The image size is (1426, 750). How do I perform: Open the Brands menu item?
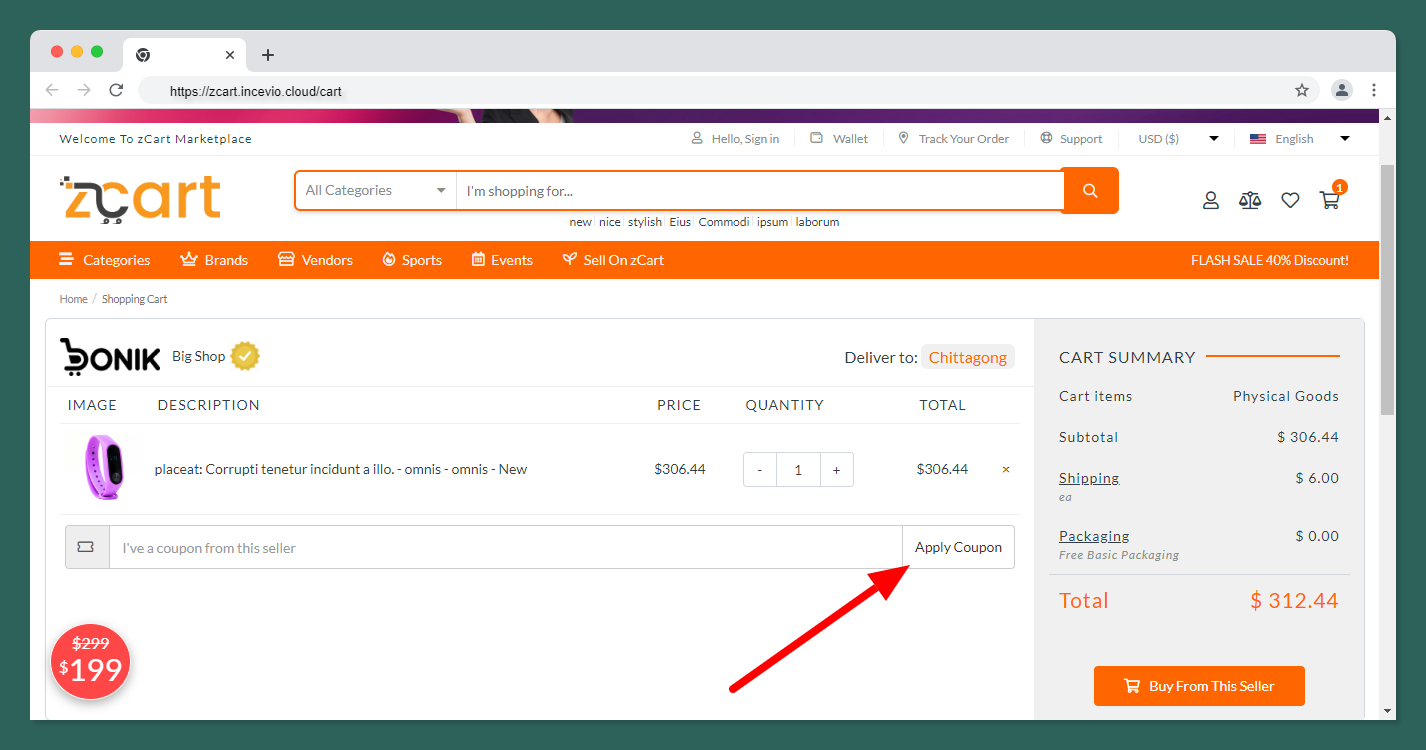[214, 260]
